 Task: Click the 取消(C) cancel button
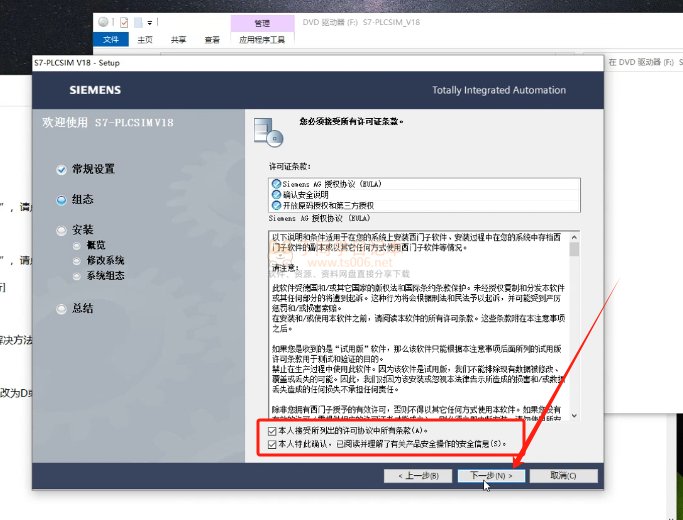[563, 476]
